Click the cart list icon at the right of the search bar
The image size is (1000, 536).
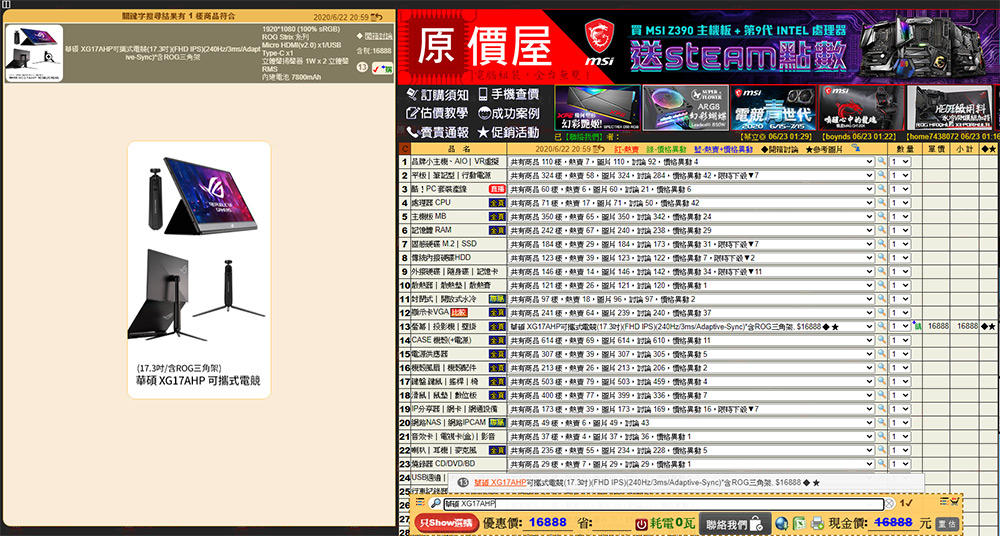coord(949,502)
